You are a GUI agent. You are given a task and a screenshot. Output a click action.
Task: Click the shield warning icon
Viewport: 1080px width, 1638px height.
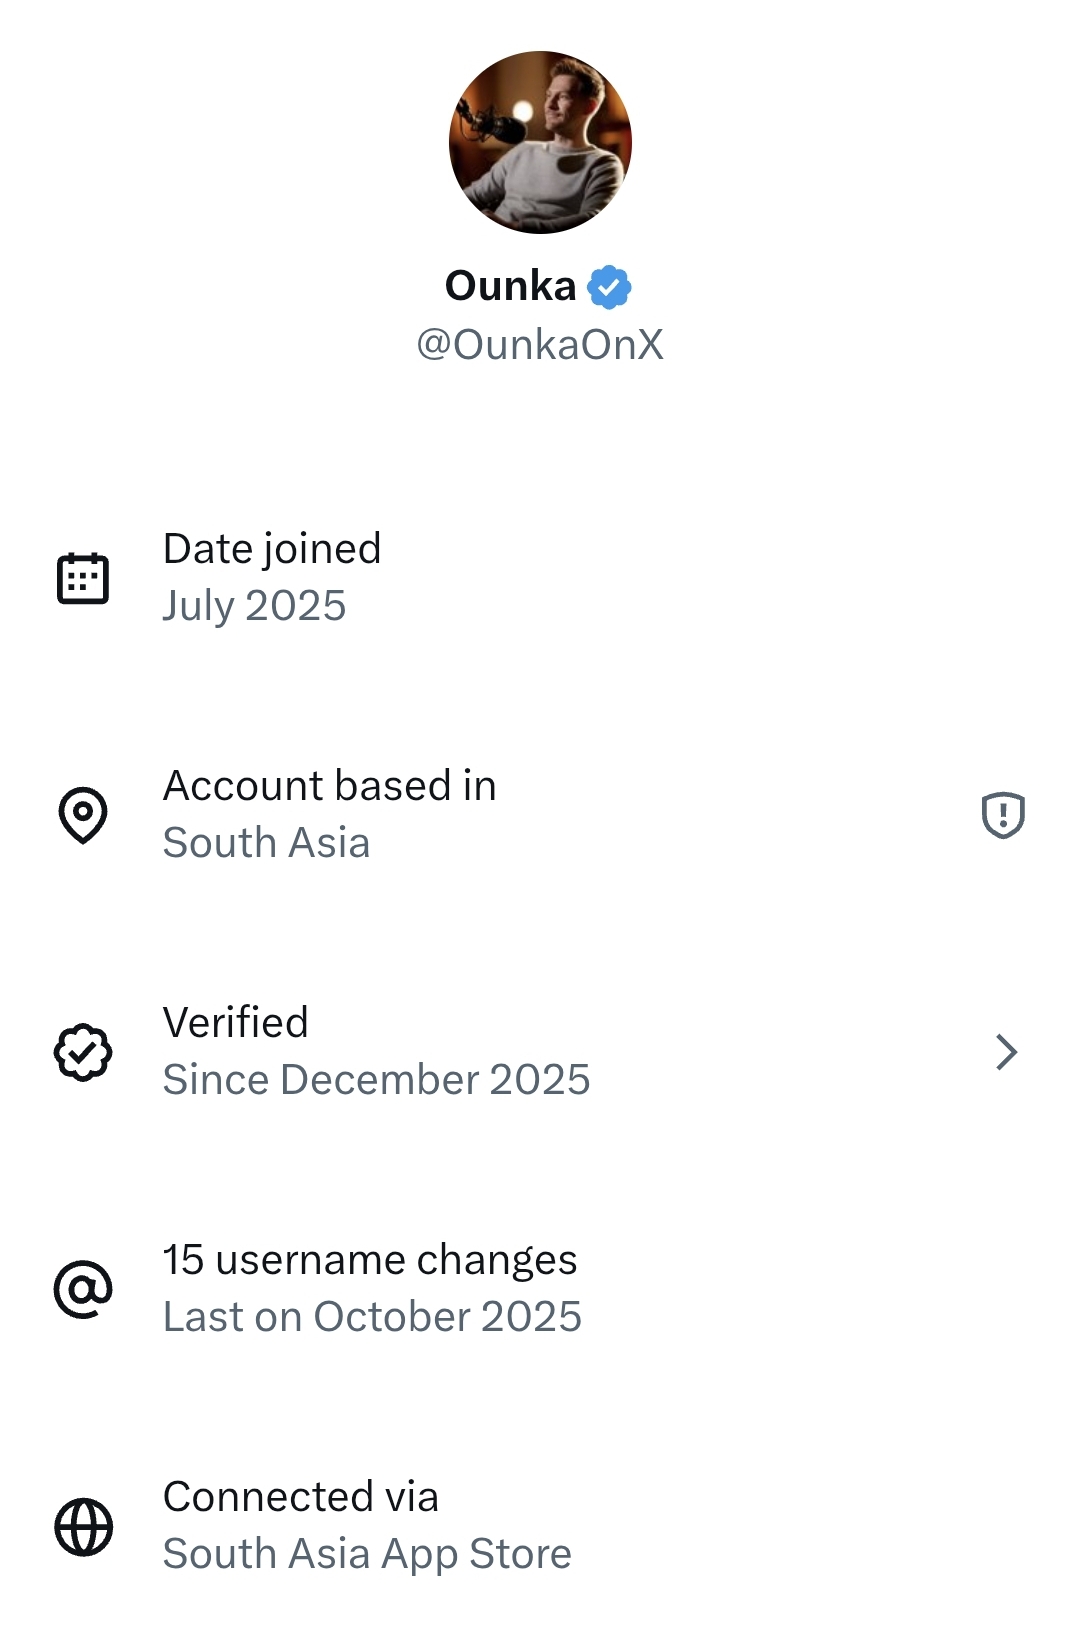[1003, 814]
